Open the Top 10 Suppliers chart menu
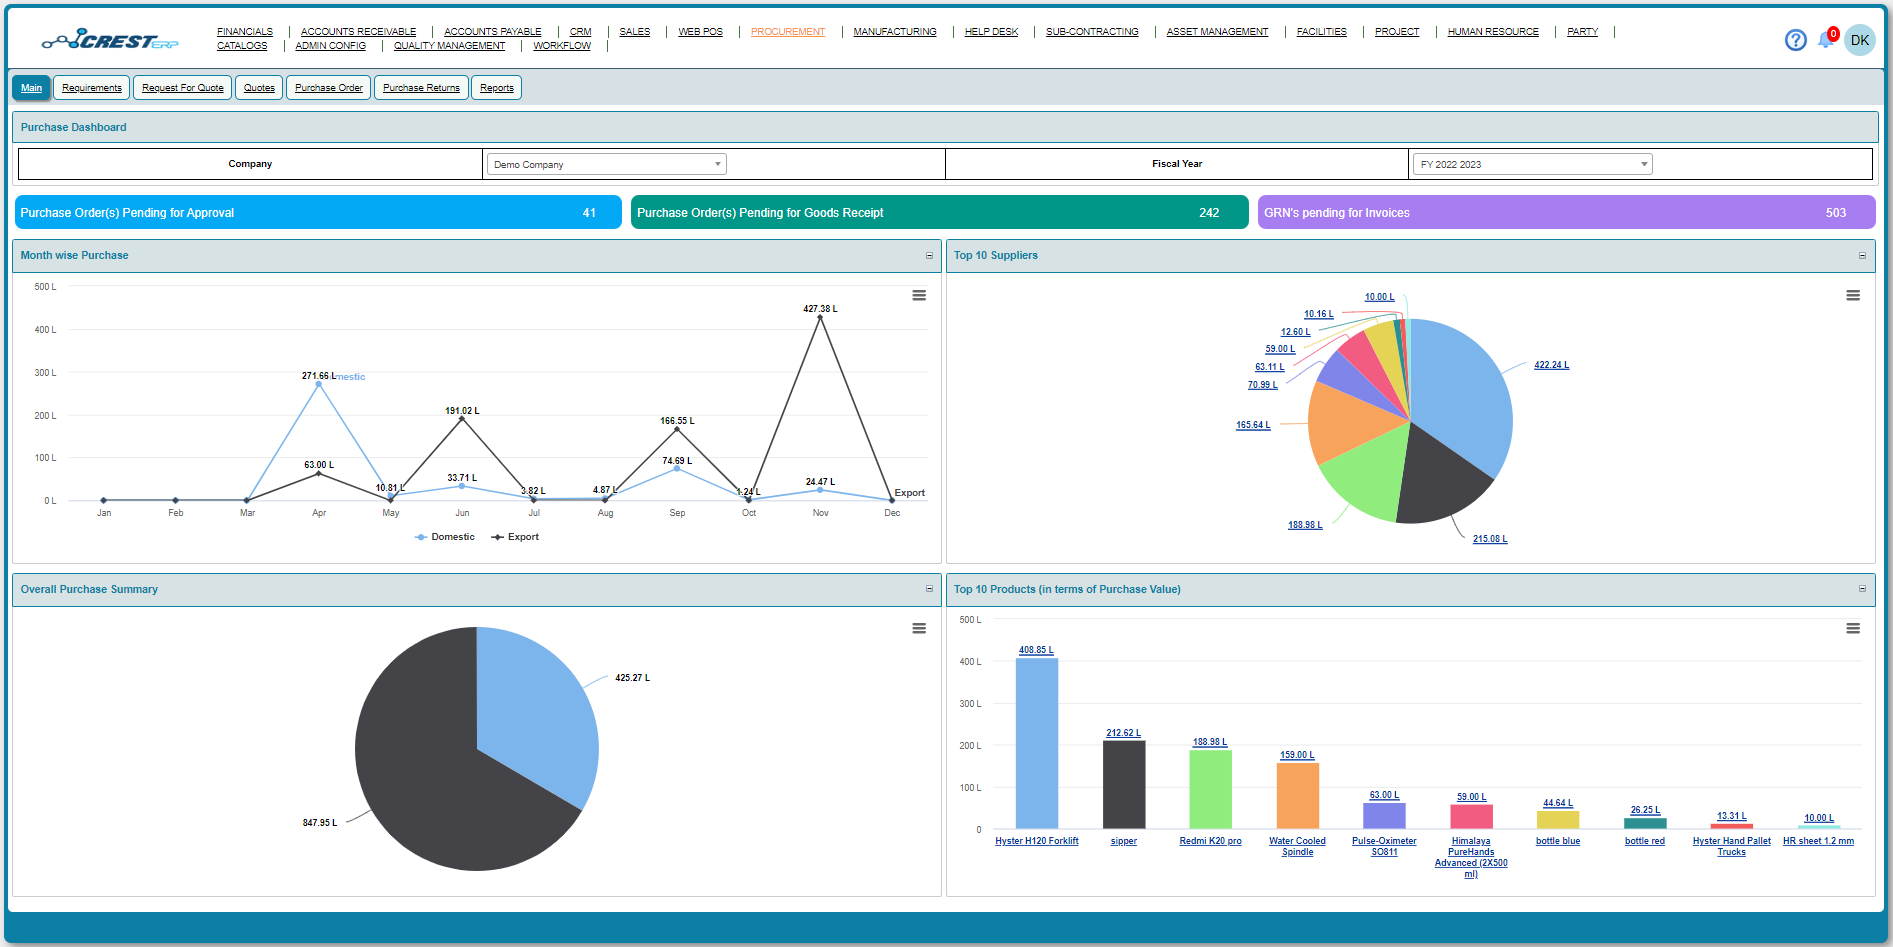The image size is (1893, 947). [x=1855, y=295]
